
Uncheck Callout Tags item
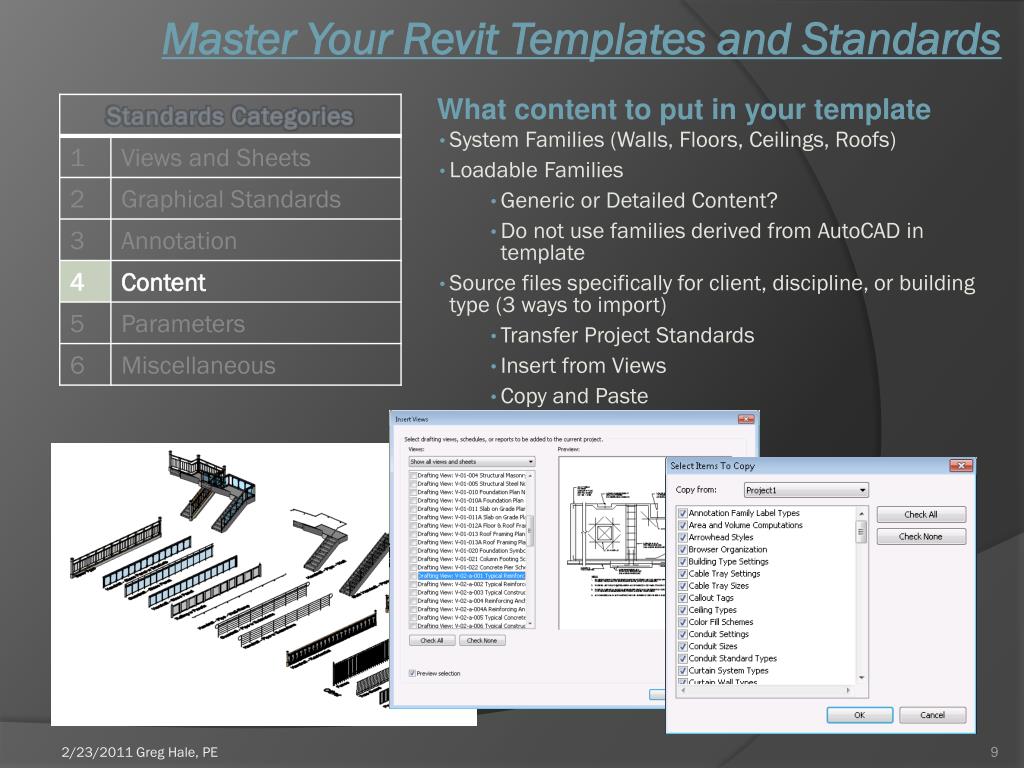pyautogui.click(x=682, y=598)
